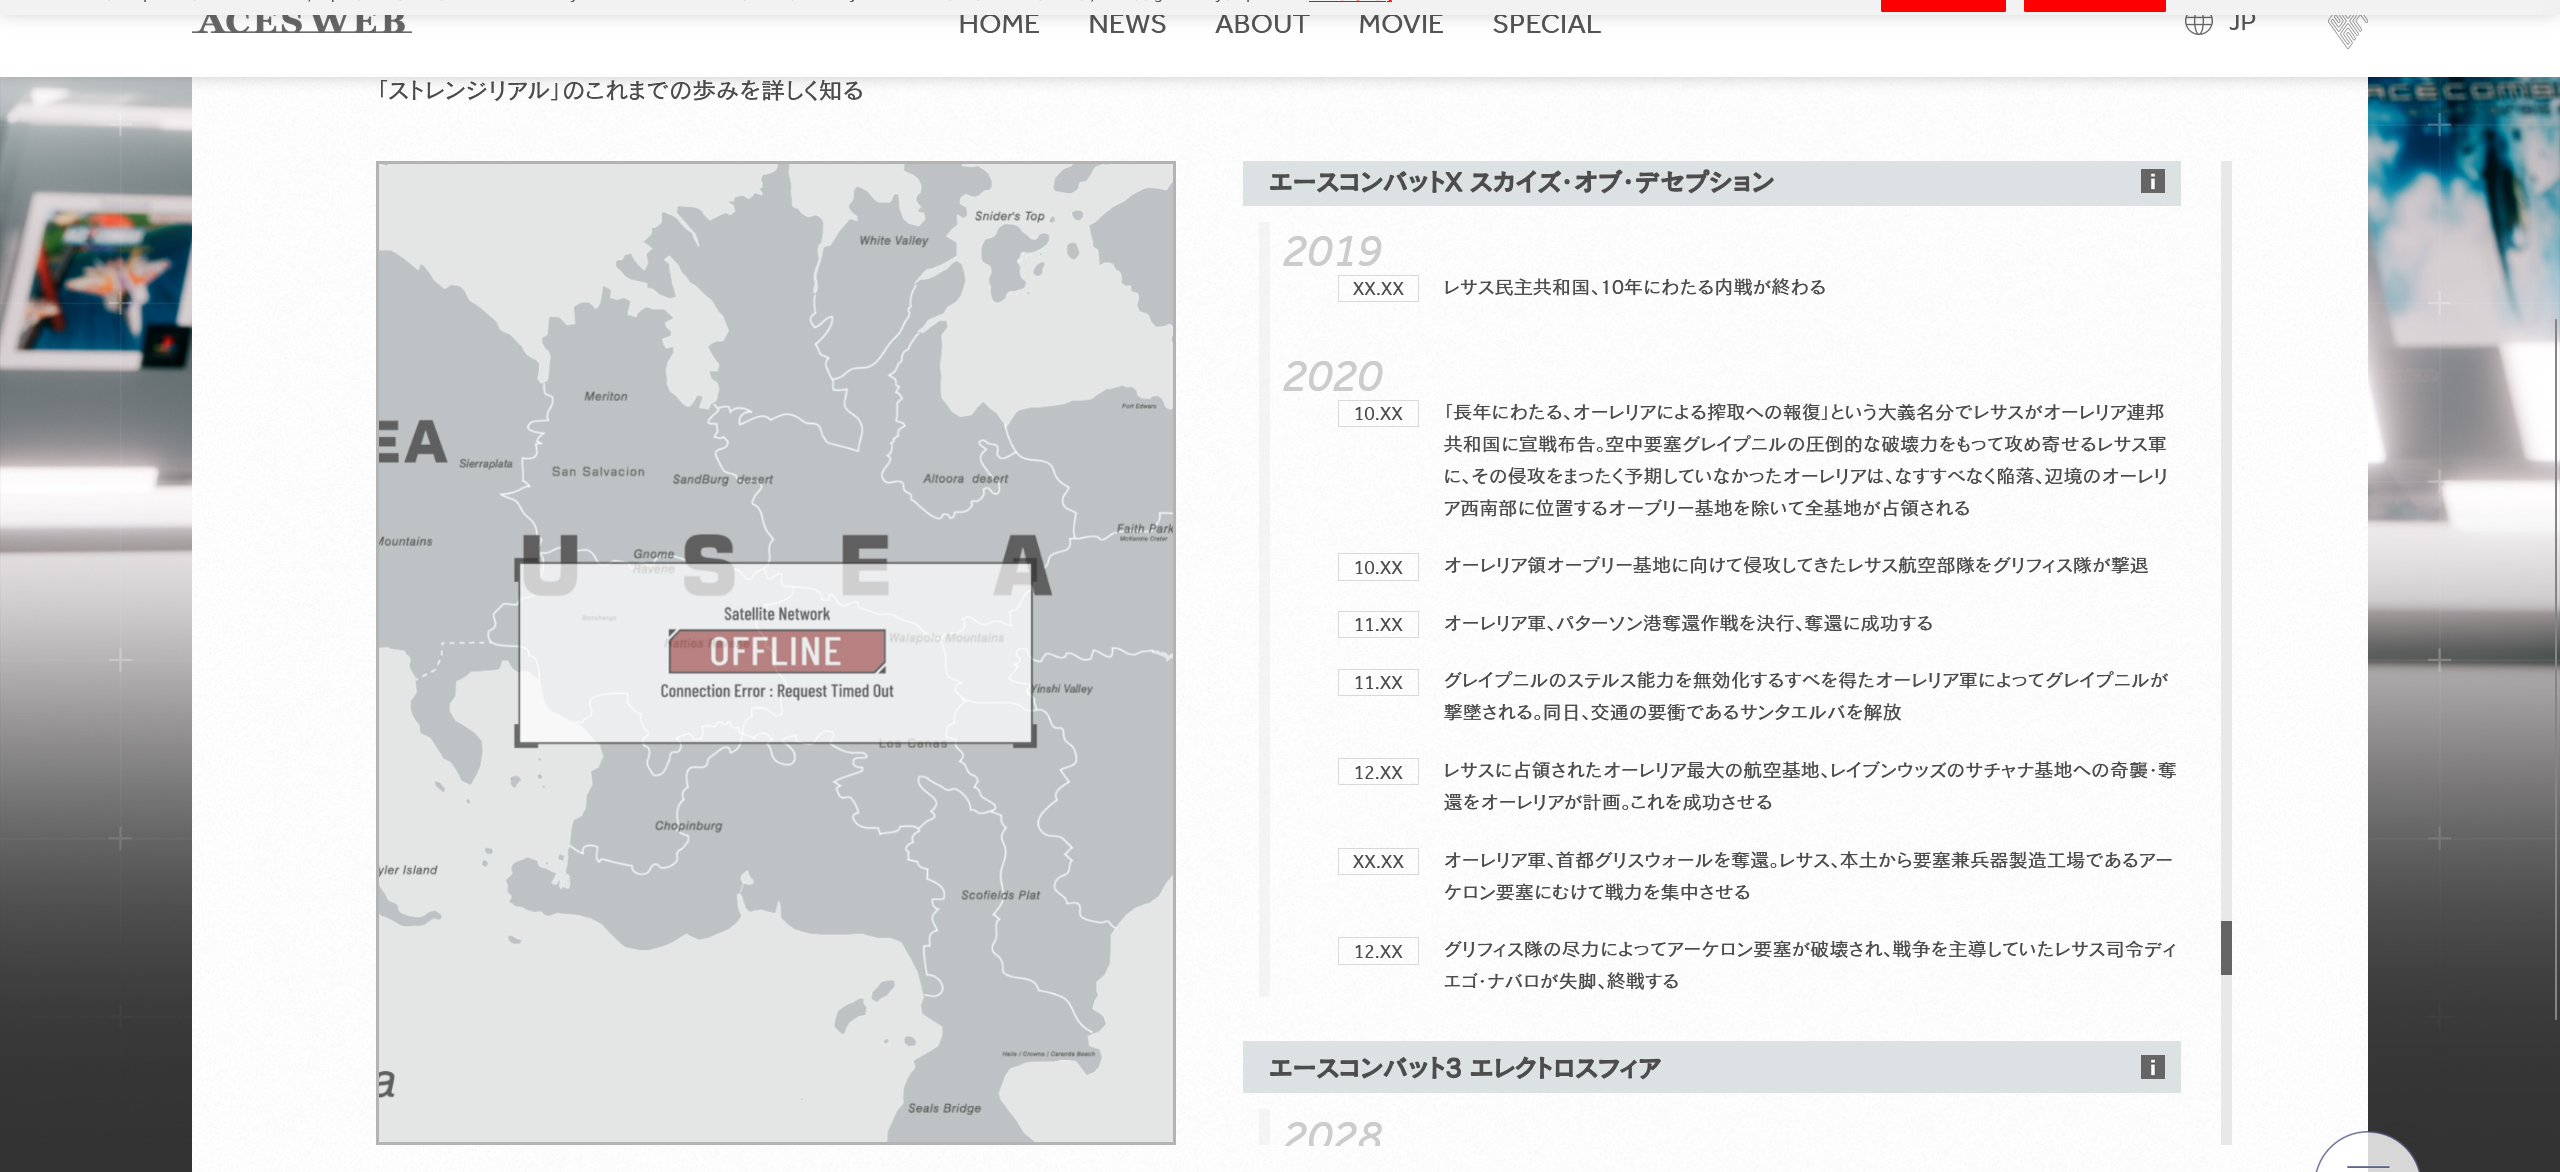
Task: Click the 12.XX date tag for アーケロン要塞 entry
Action: [x=1378, y=951]
